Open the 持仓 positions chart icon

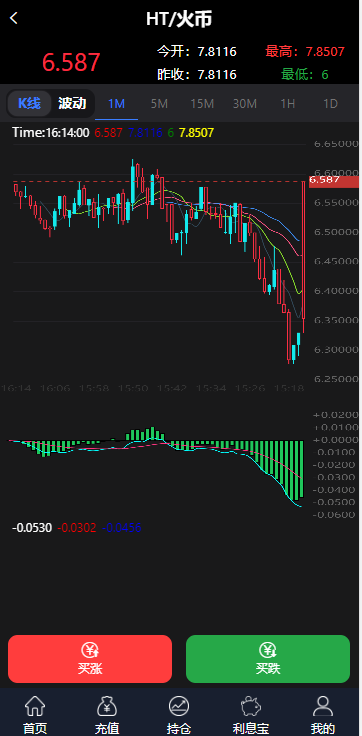point(179,706)
